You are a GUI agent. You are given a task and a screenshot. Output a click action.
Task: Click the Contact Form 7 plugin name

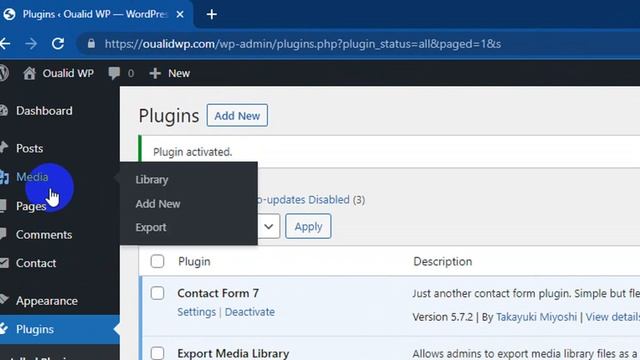[218, 293]
